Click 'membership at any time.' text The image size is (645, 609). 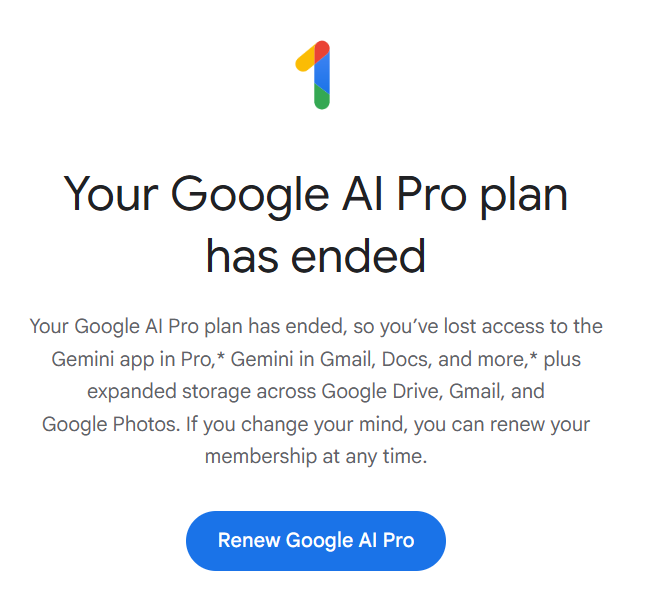click(316, 457)
